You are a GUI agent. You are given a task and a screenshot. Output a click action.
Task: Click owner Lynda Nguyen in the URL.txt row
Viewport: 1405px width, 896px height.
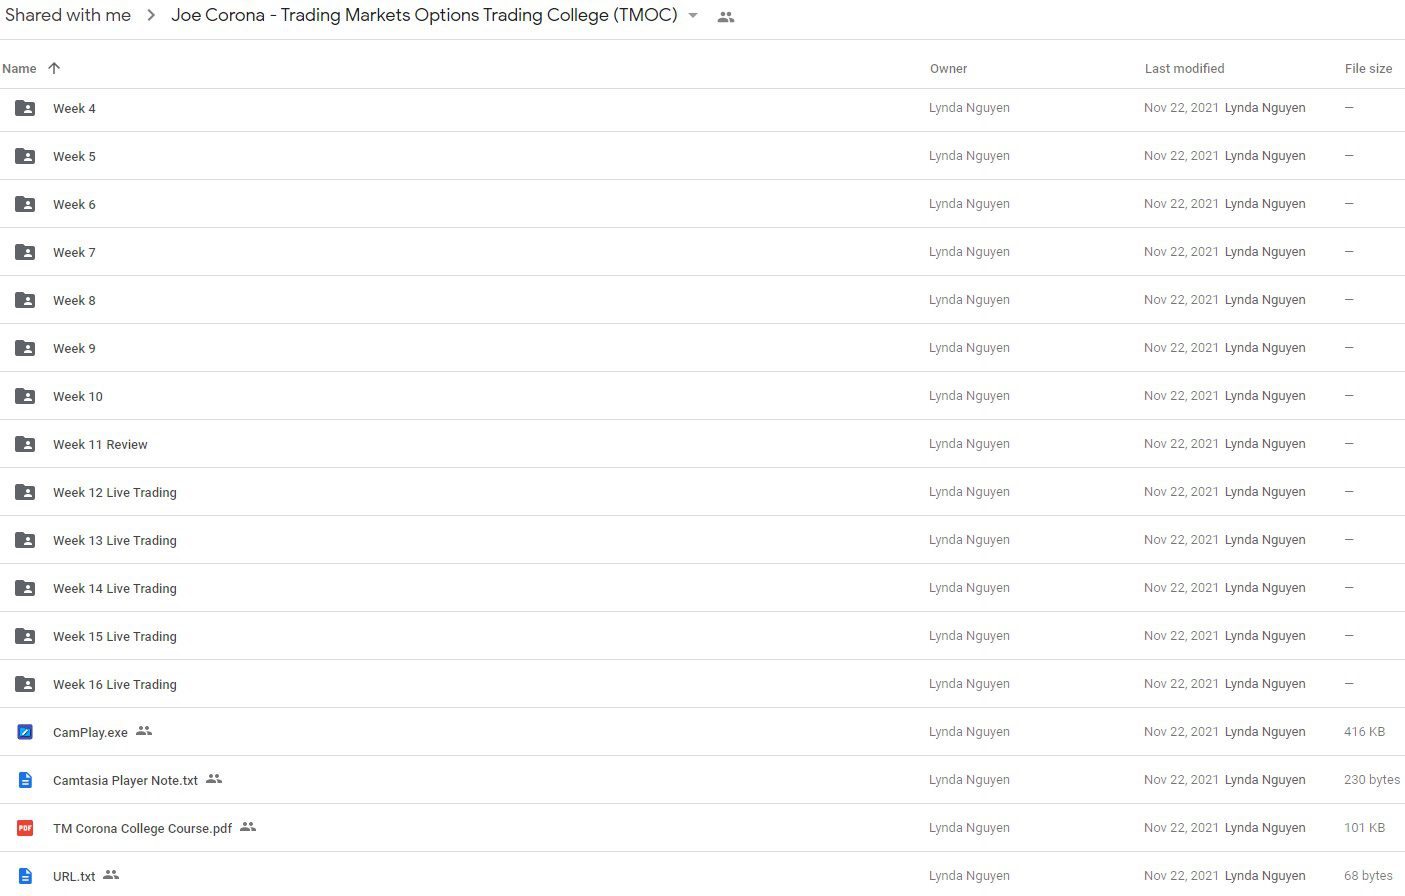[x=969, y=876]
